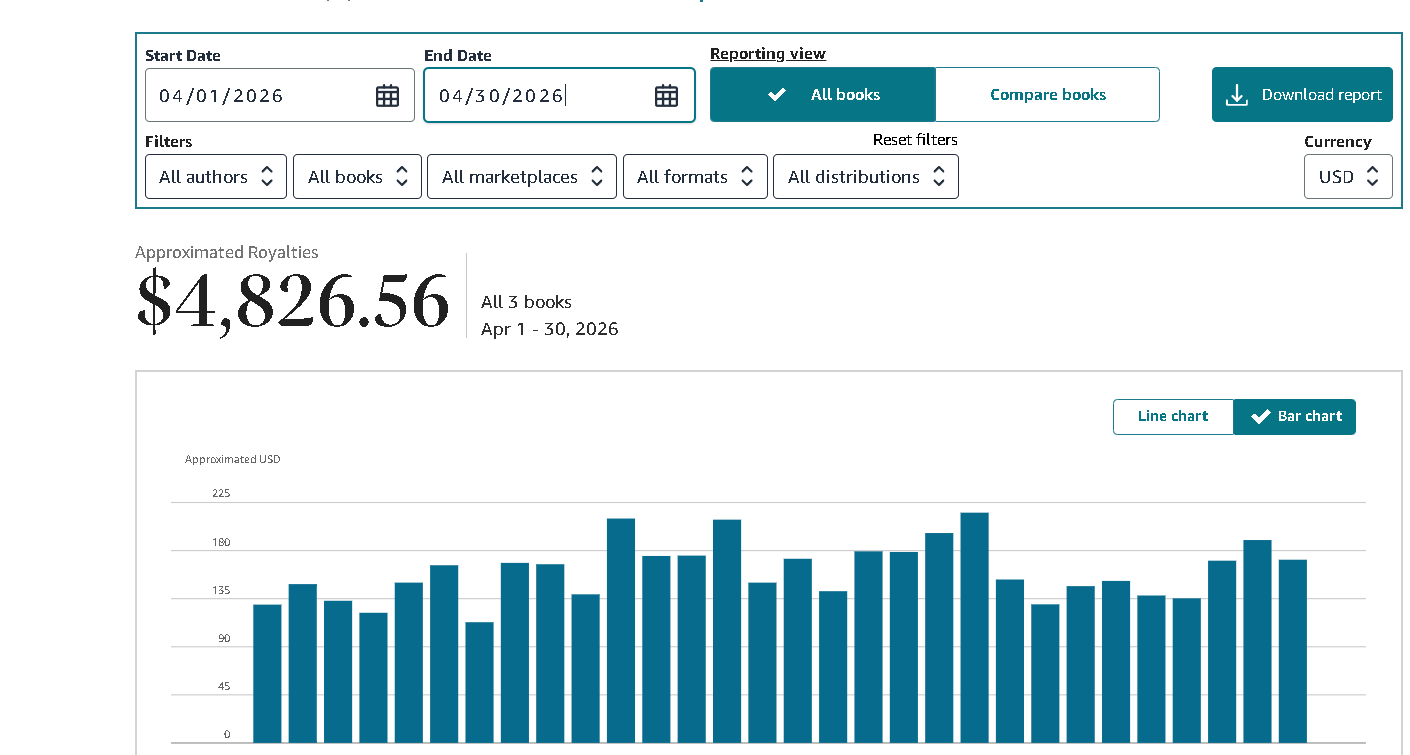The image size is (1410, 755).
Task: Click the Filters label
Action: click(x=169, y=142)
